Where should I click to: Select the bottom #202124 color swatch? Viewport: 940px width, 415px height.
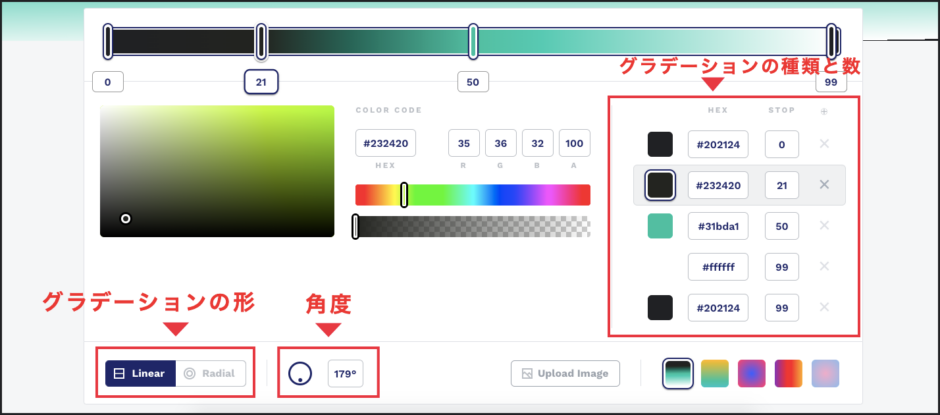click(660, 308)
